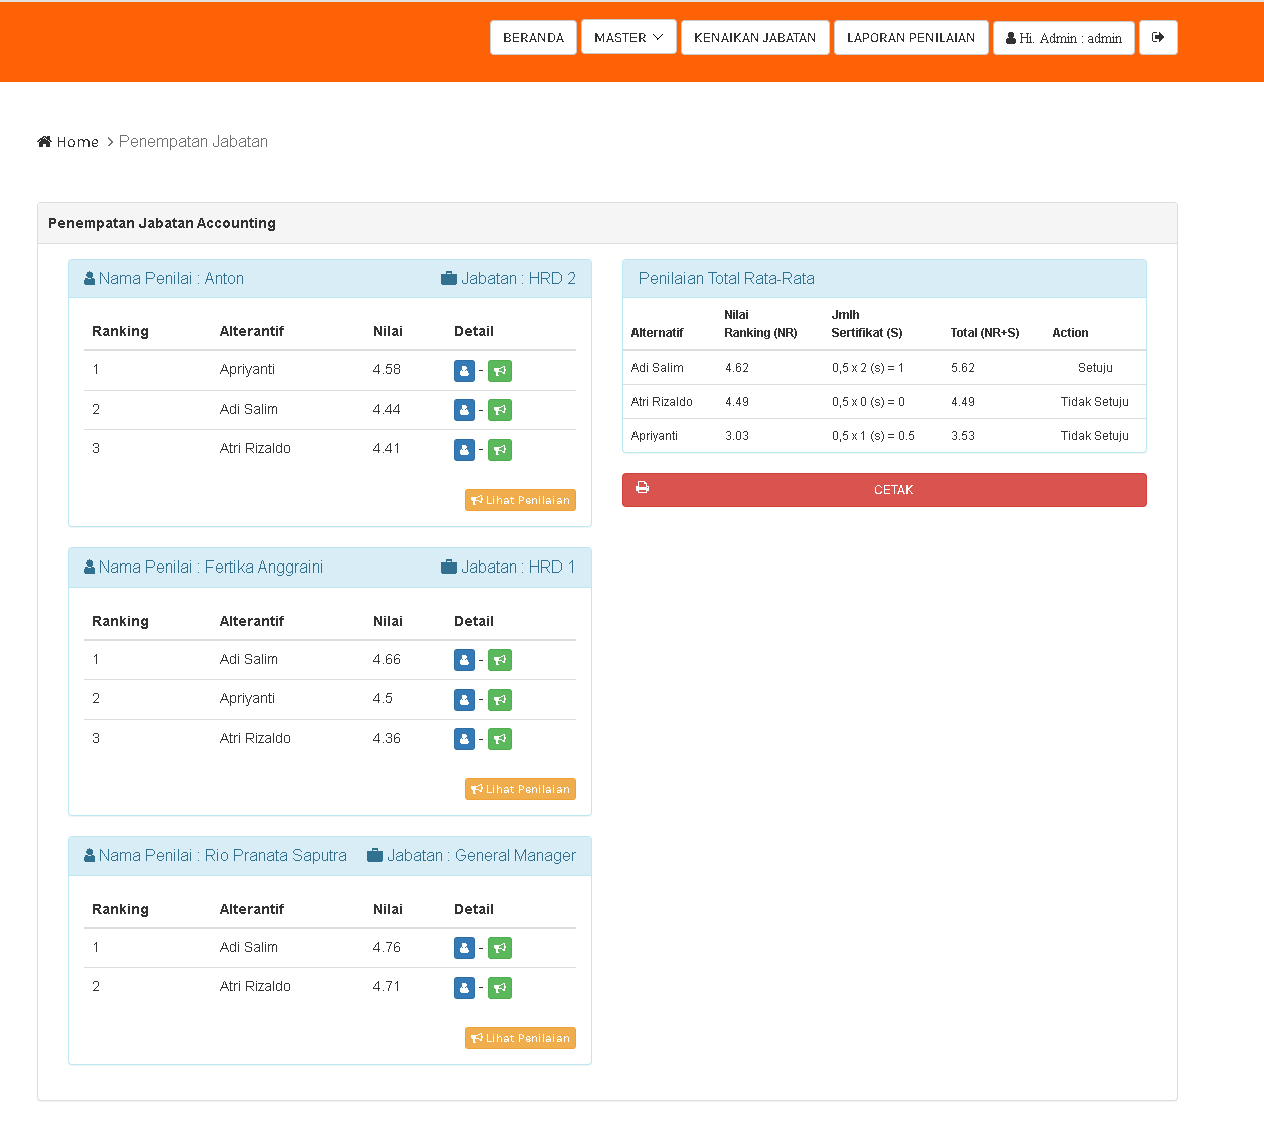Click blue user icon for Adi Salim in Rio's table
This screenshot has height=1126, width=1264.
tap(464, 948)
